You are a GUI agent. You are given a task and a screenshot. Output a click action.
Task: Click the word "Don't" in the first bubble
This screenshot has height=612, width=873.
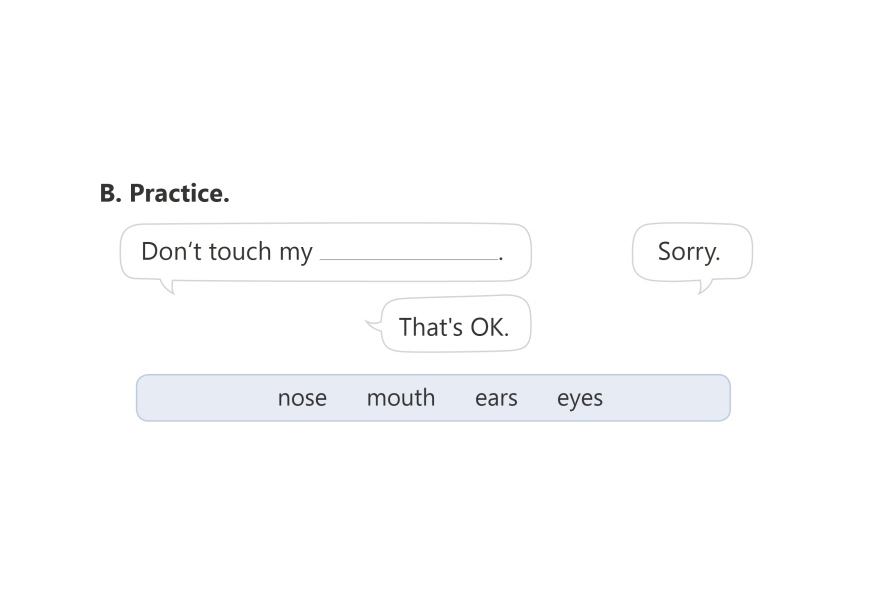pos(171,252)
